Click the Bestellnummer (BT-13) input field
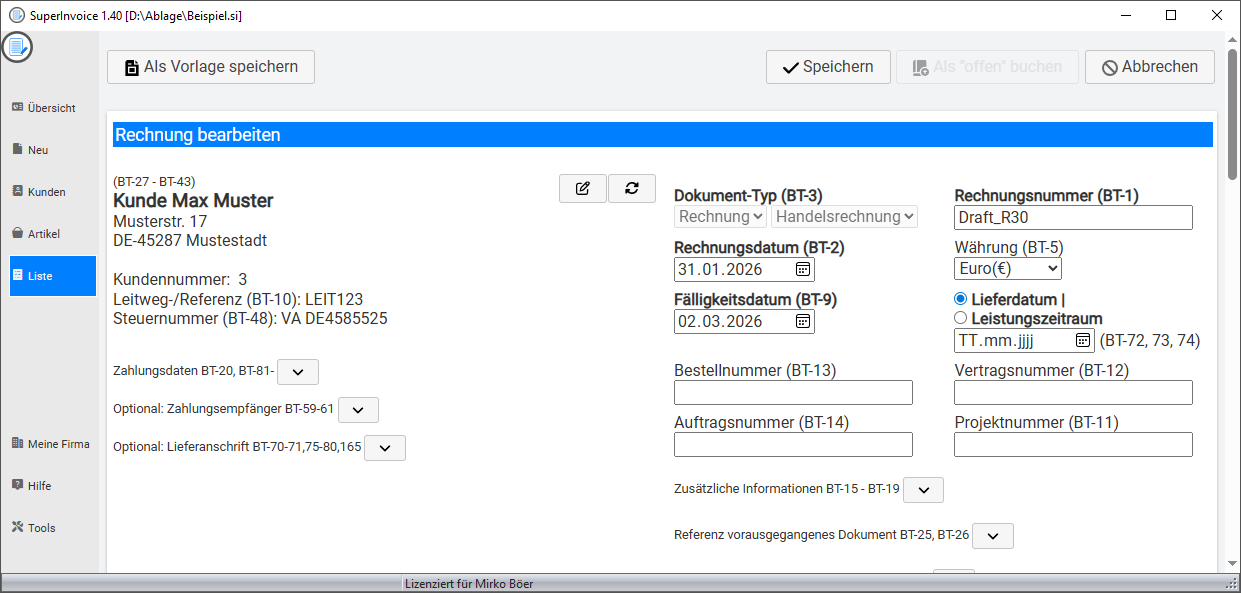1241x593 pixels. [793, 393]
